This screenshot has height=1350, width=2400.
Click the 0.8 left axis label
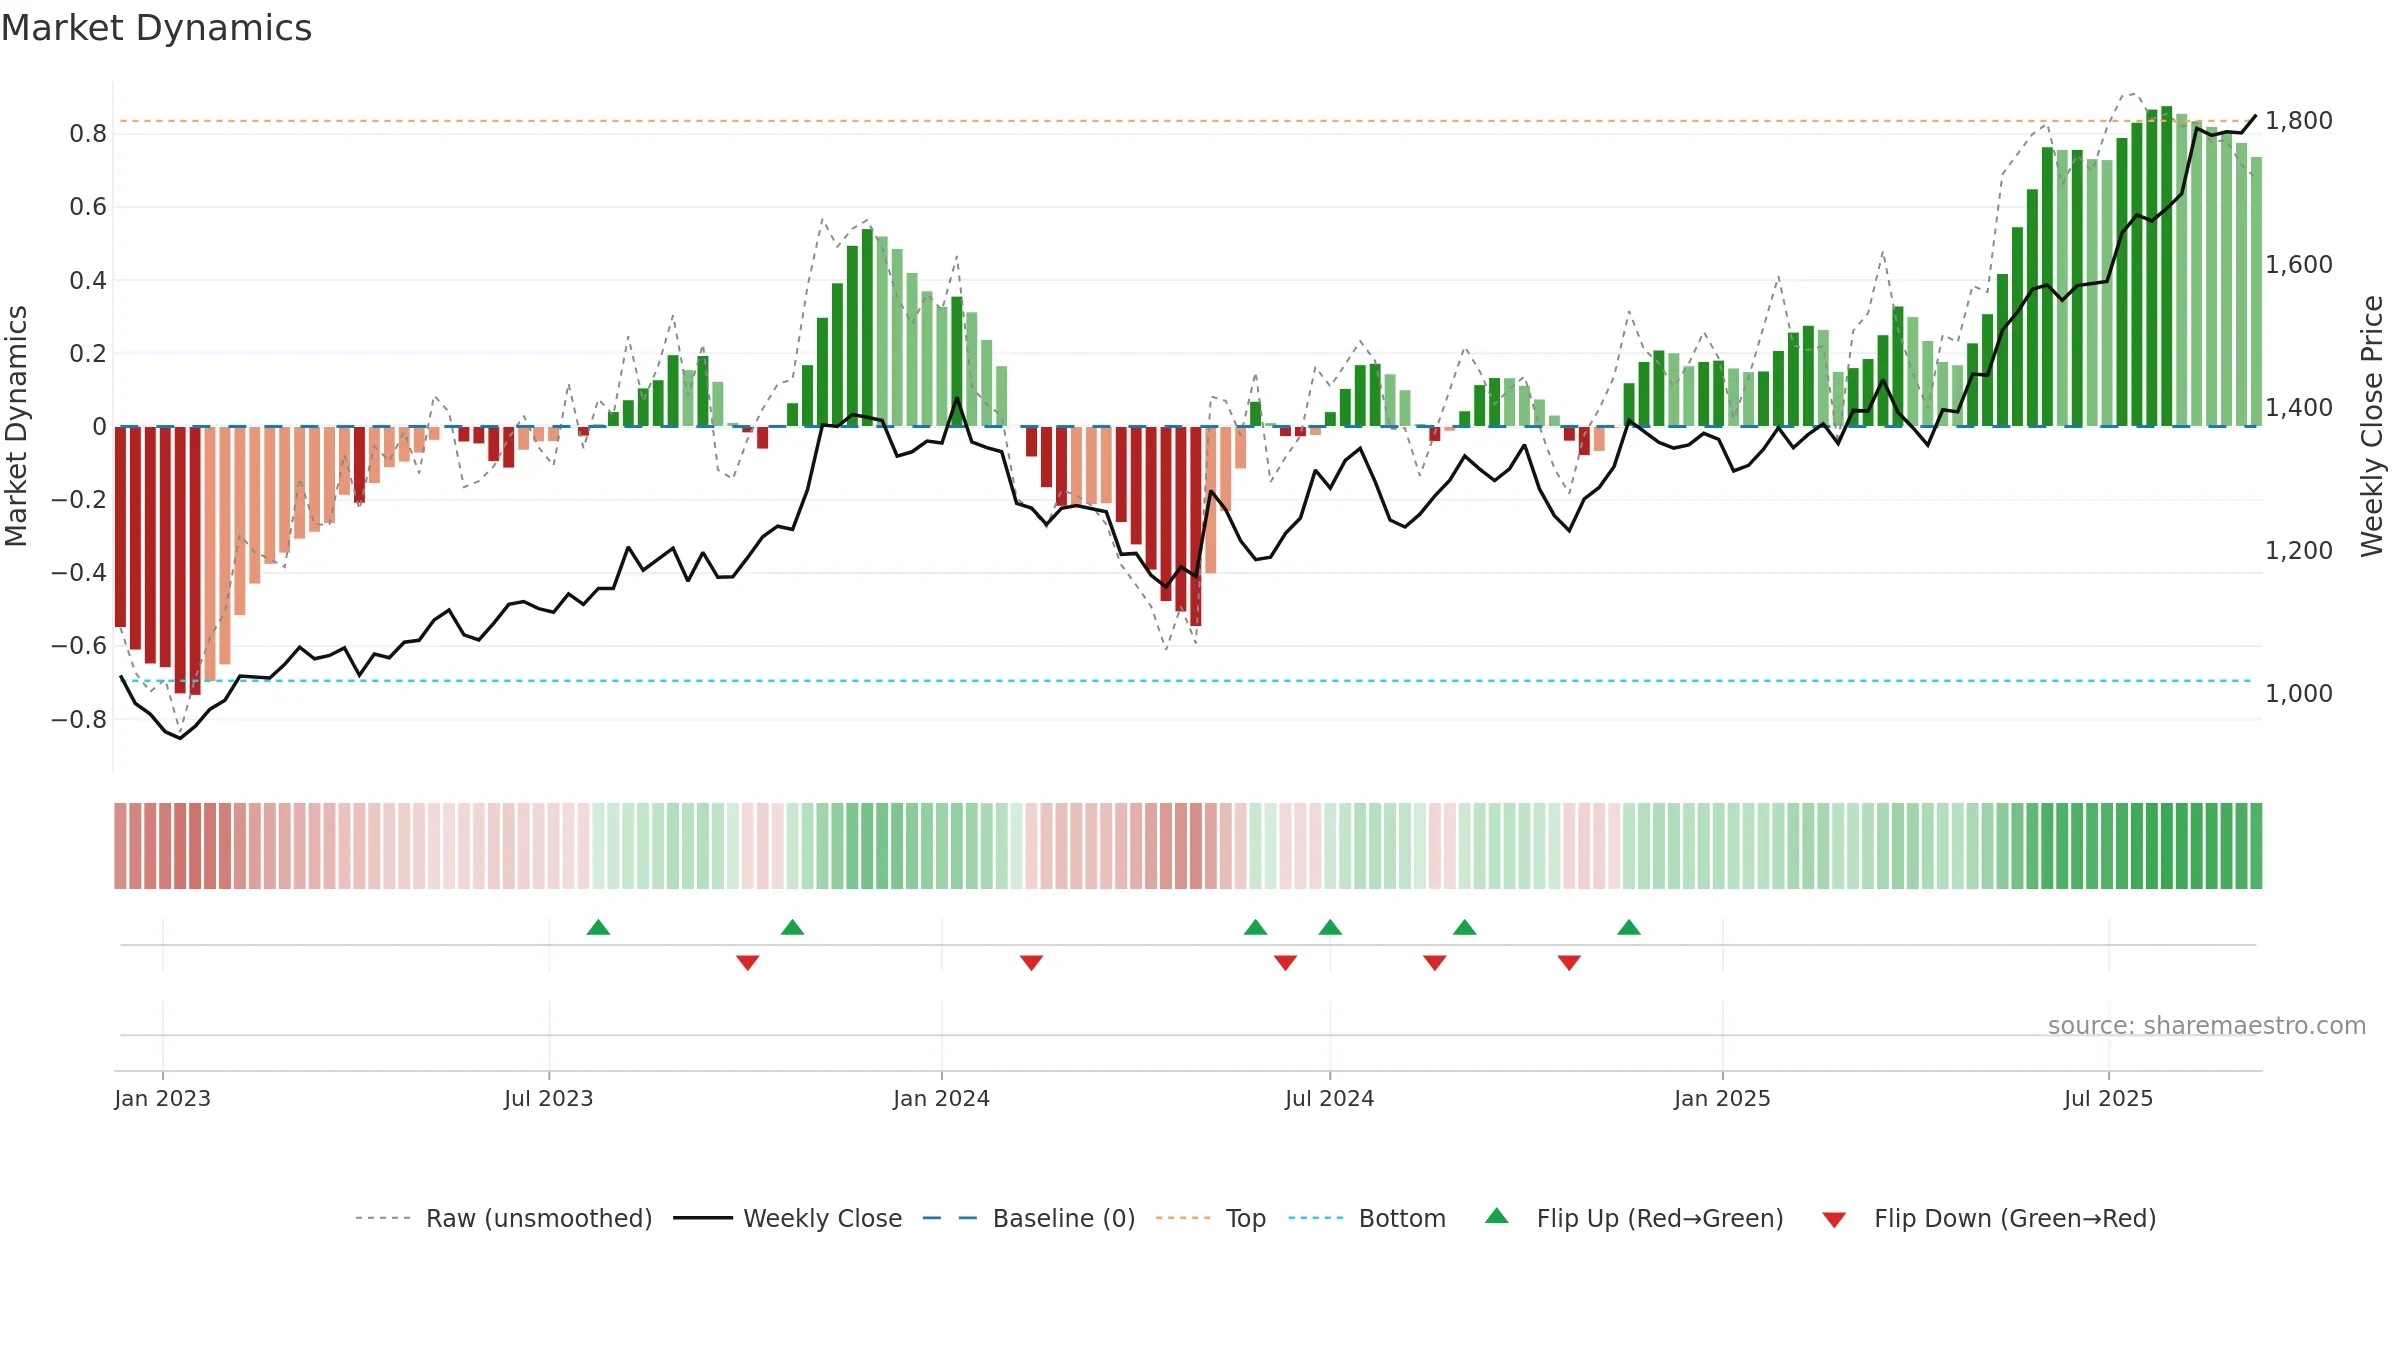[x=88, y=134]
